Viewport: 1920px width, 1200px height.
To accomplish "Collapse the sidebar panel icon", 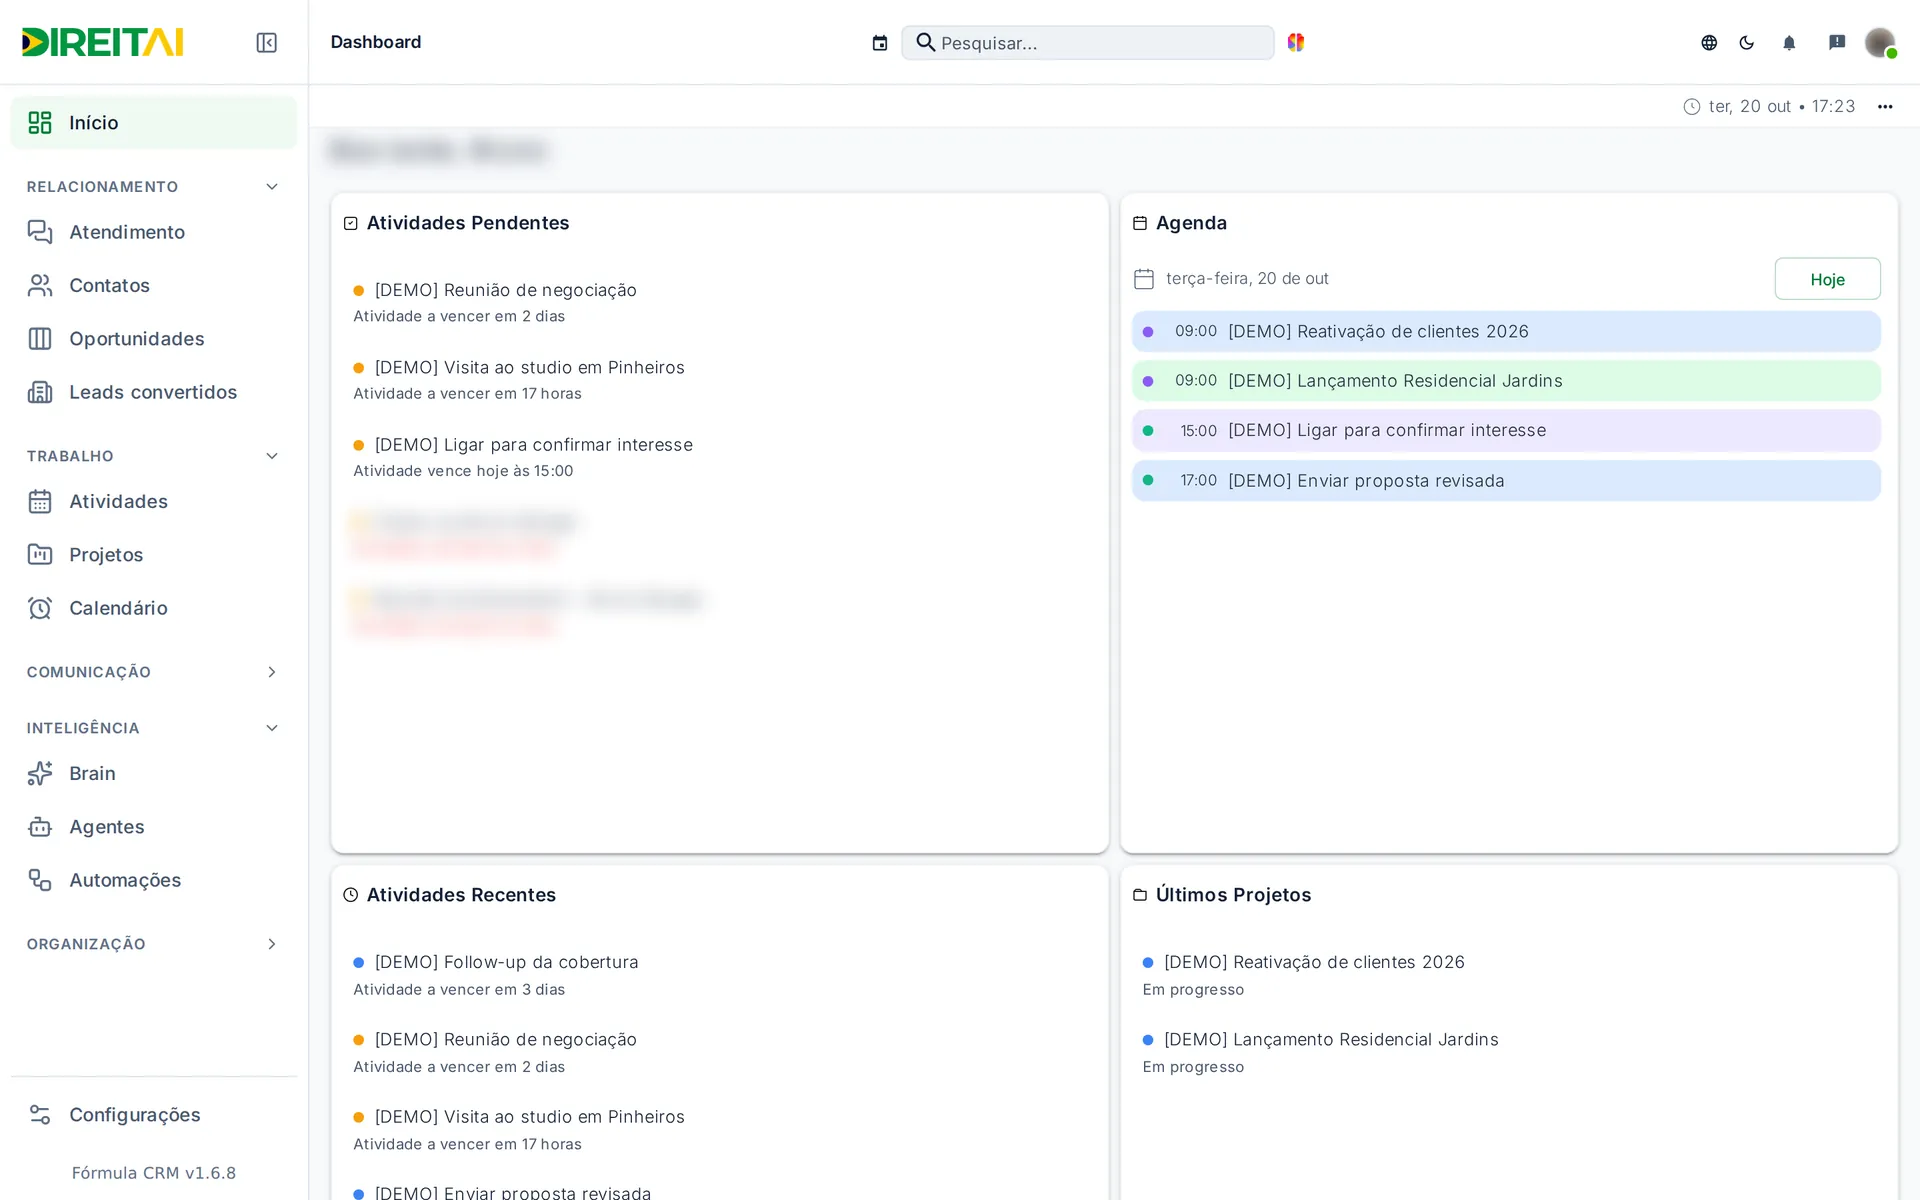I will 266,42.
